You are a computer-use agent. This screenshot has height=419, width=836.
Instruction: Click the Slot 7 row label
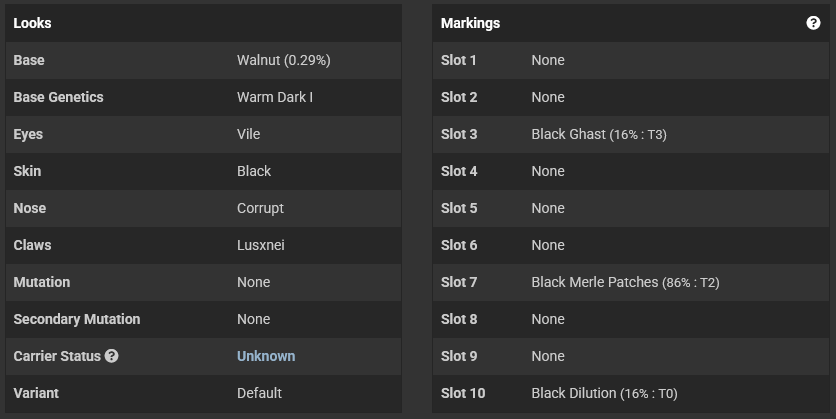[x=459, y=282]
